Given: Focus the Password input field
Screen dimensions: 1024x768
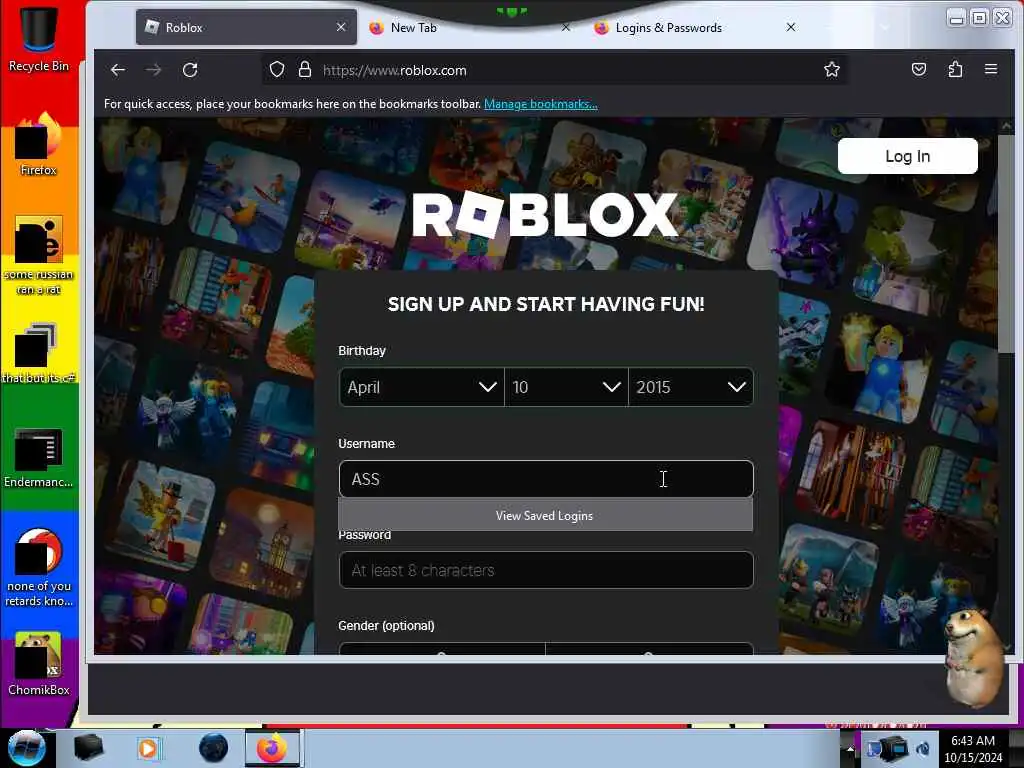Looking at the screenshot, I should click(x=546, y=570).
